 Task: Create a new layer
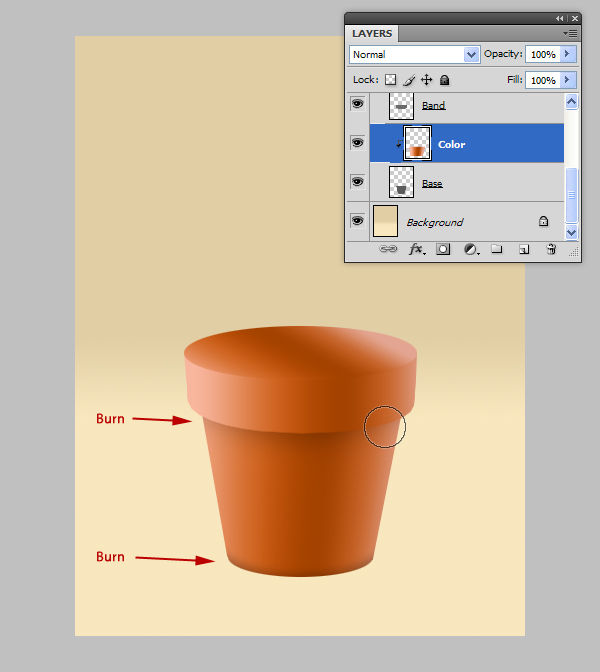(523, 250)
